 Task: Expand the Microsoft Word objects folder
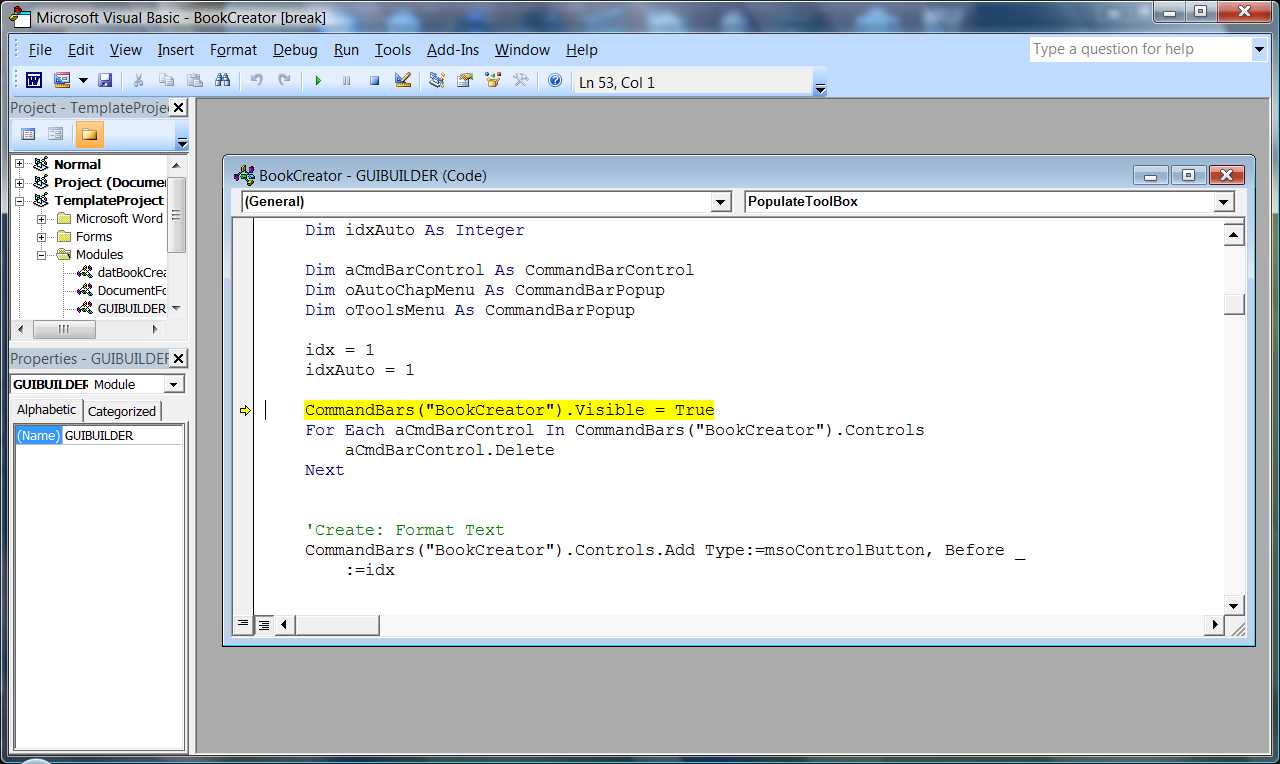coord(42,218)
